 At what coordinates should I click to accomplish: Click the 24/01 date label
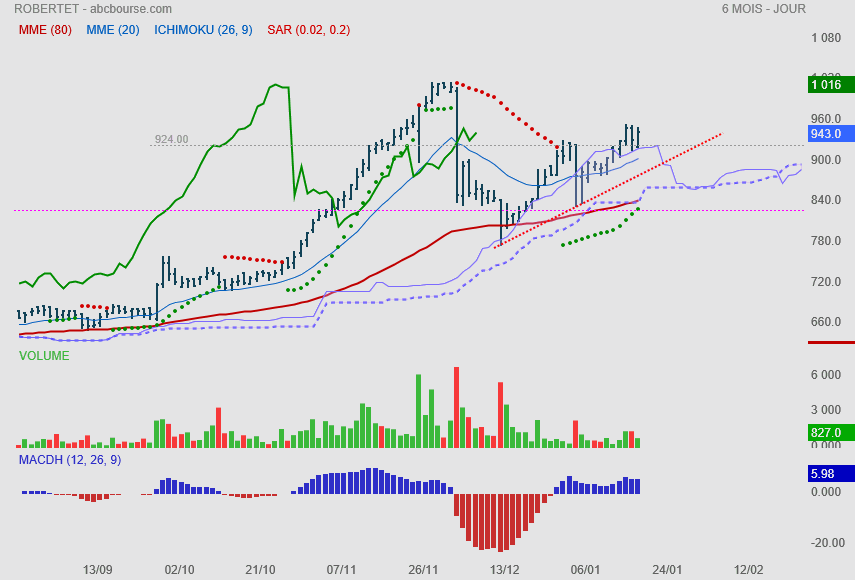click(667, 570)
